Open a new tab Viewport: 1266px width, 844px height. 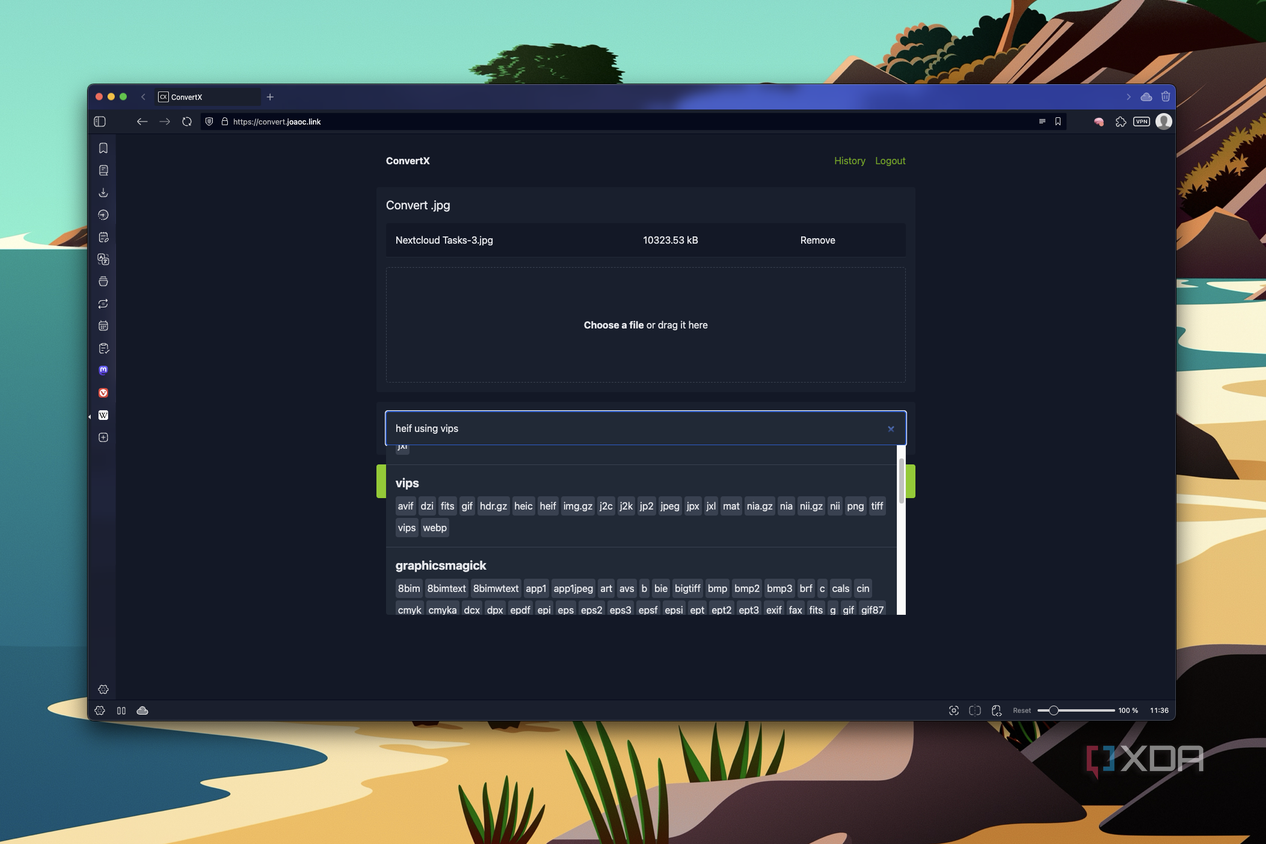coord(270,97)
